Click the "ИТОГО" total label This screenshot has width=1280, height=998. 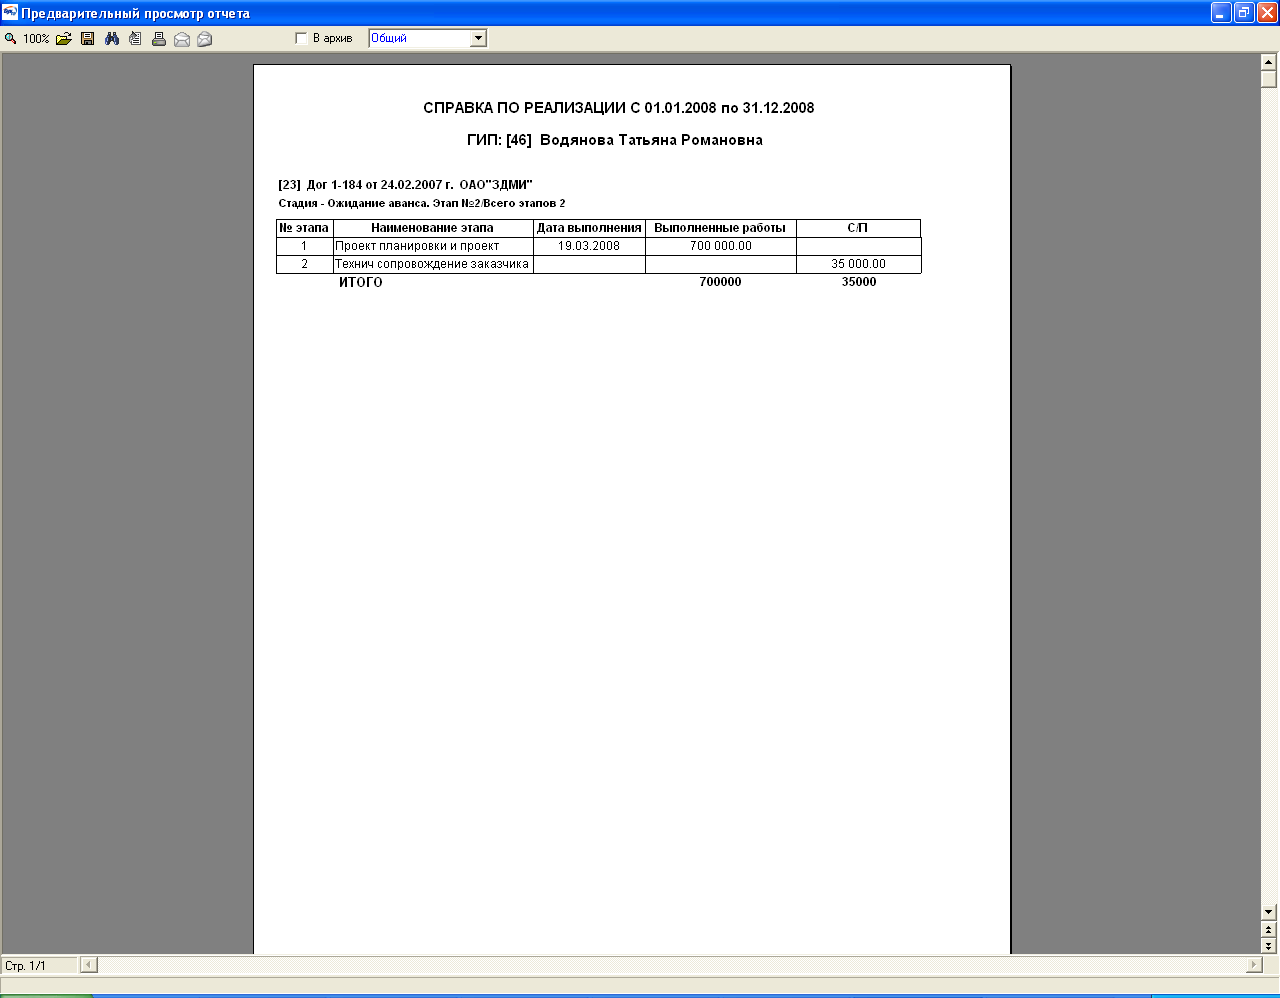360,283
